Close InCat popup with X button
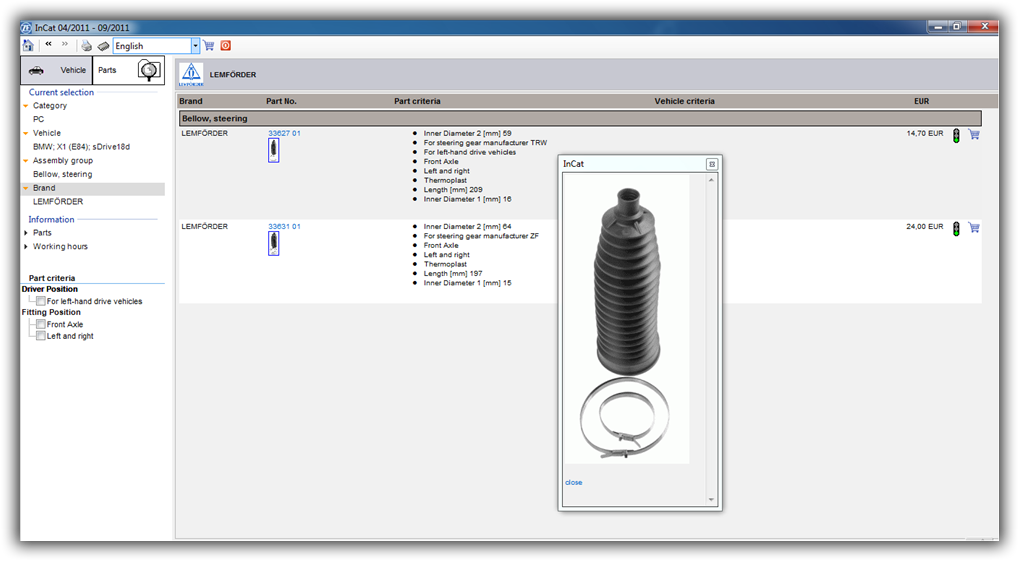 (712, 165)
